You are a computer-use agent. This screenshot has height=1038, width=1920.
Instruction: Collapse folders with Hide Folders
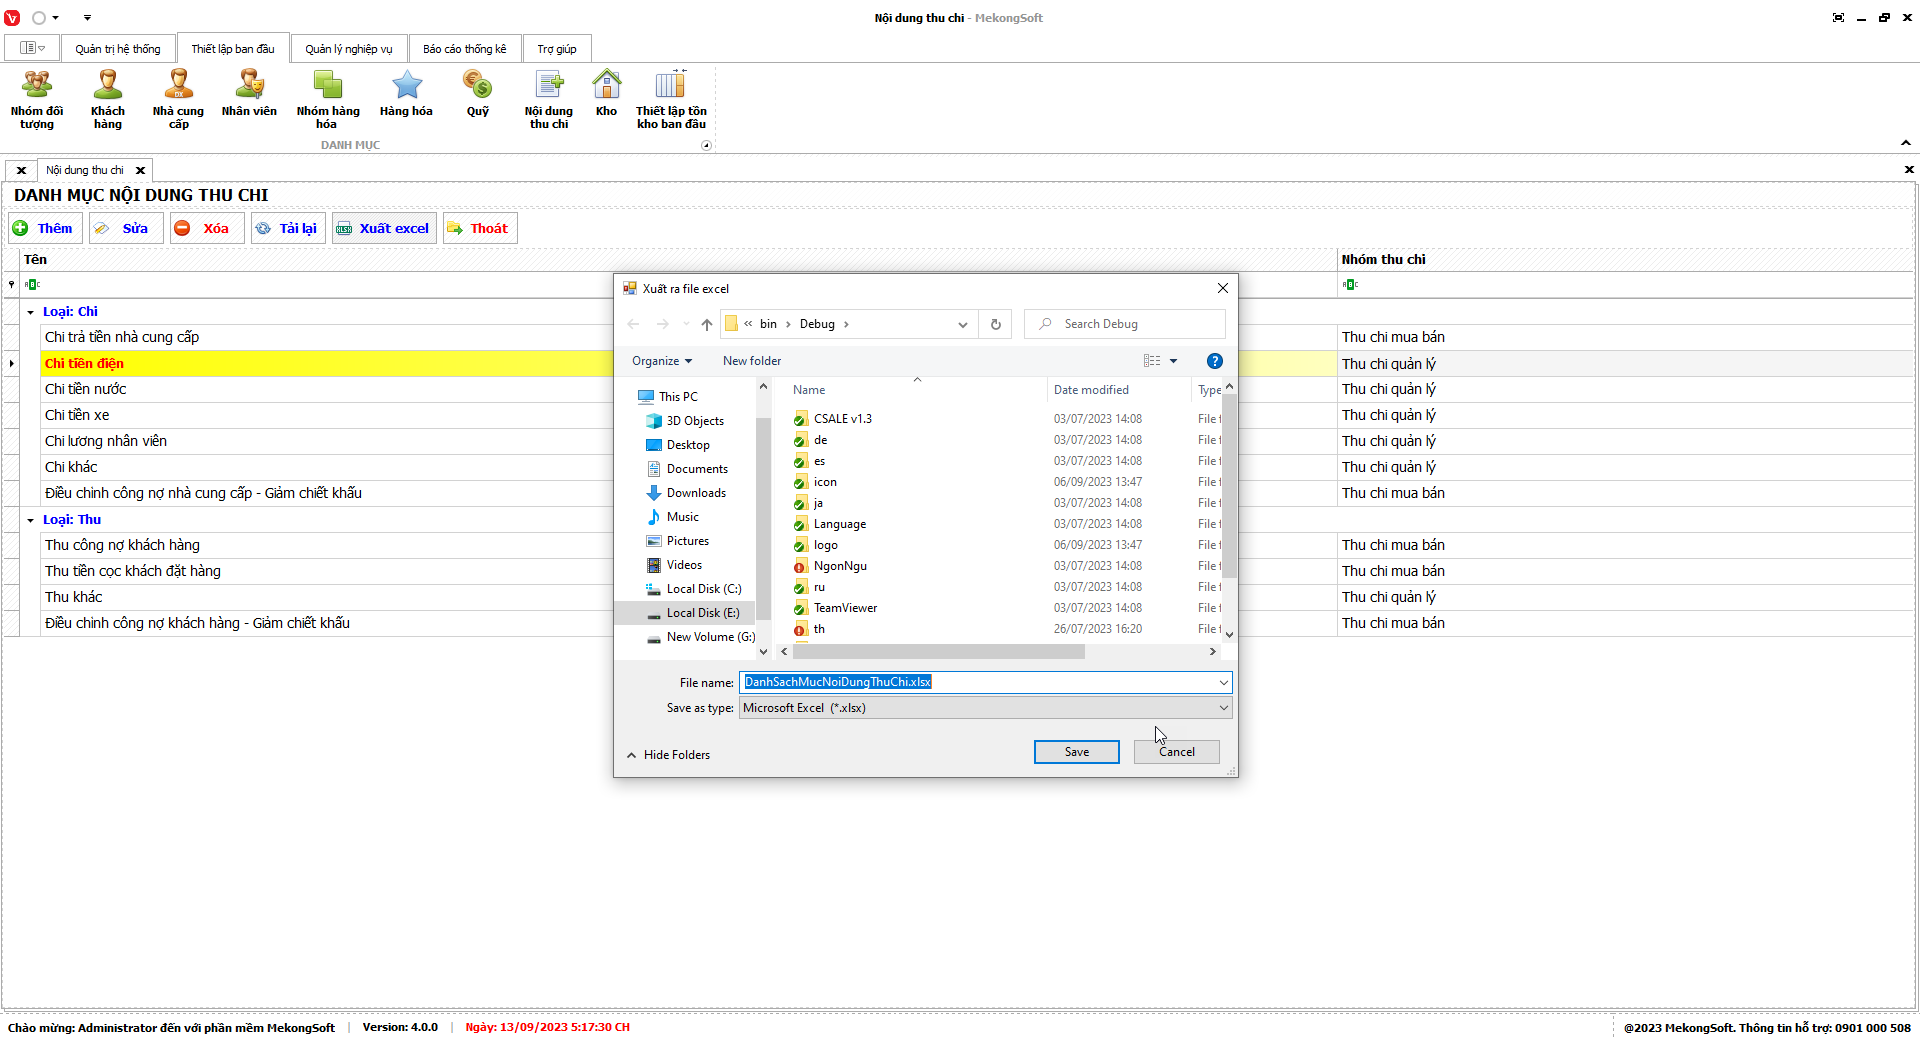coord(668,755)
